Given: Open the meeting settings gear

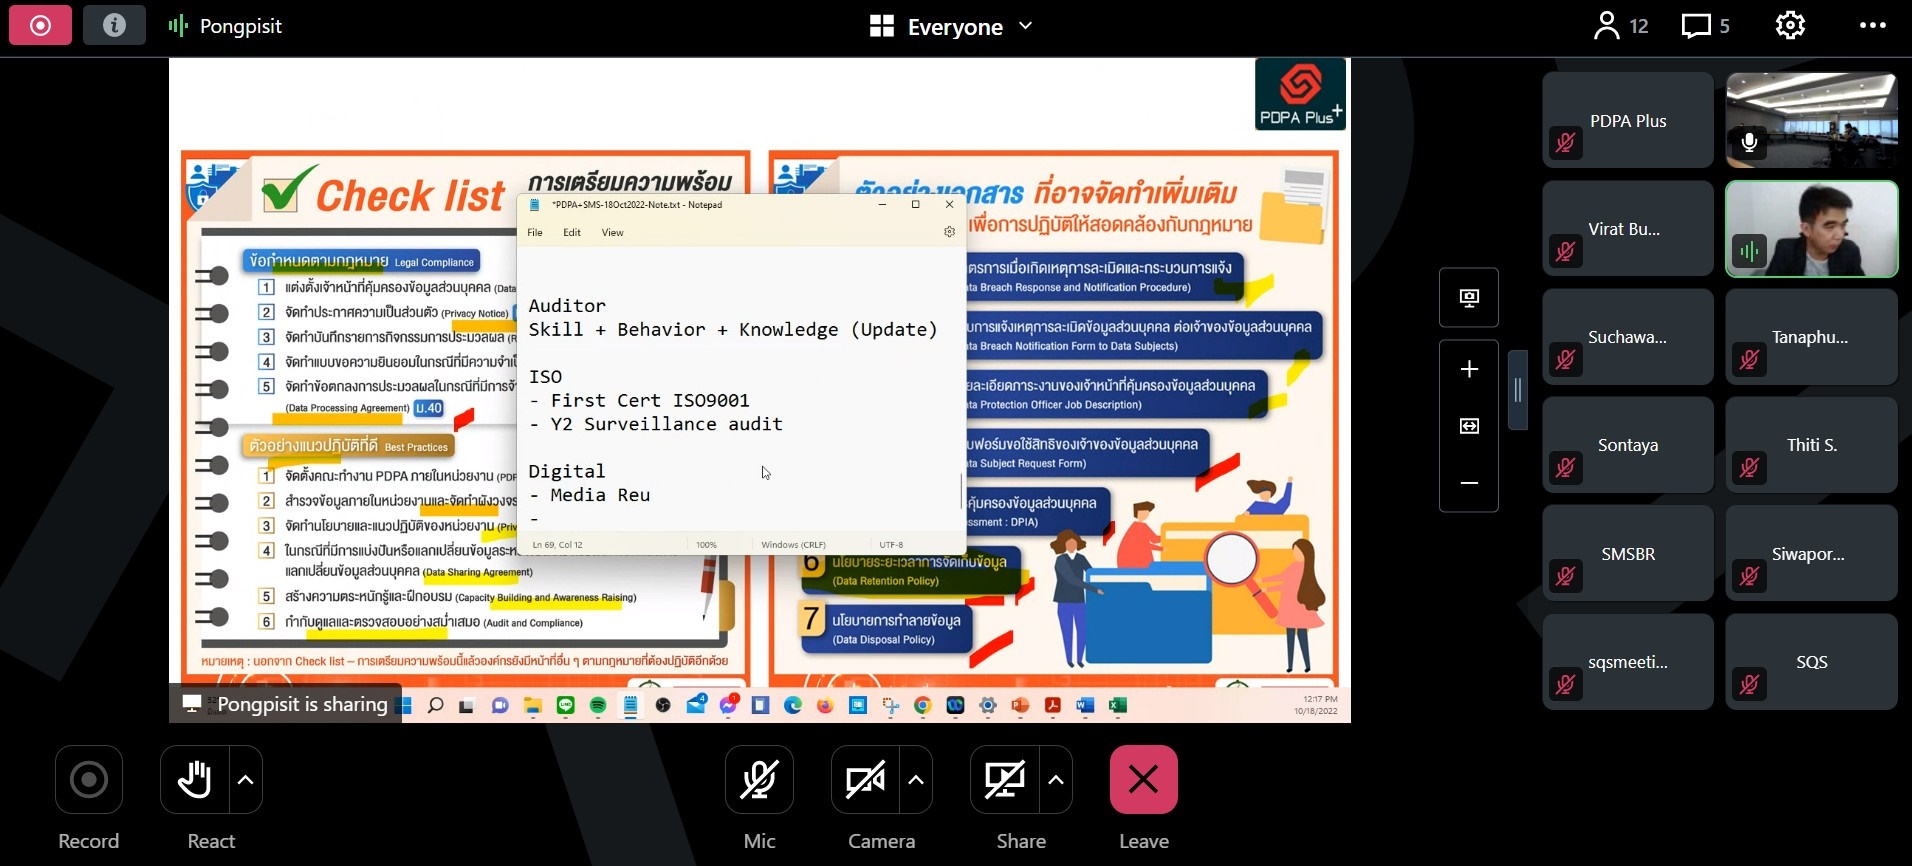Looking at the screenshot, I should click(x=1790, y=26).
